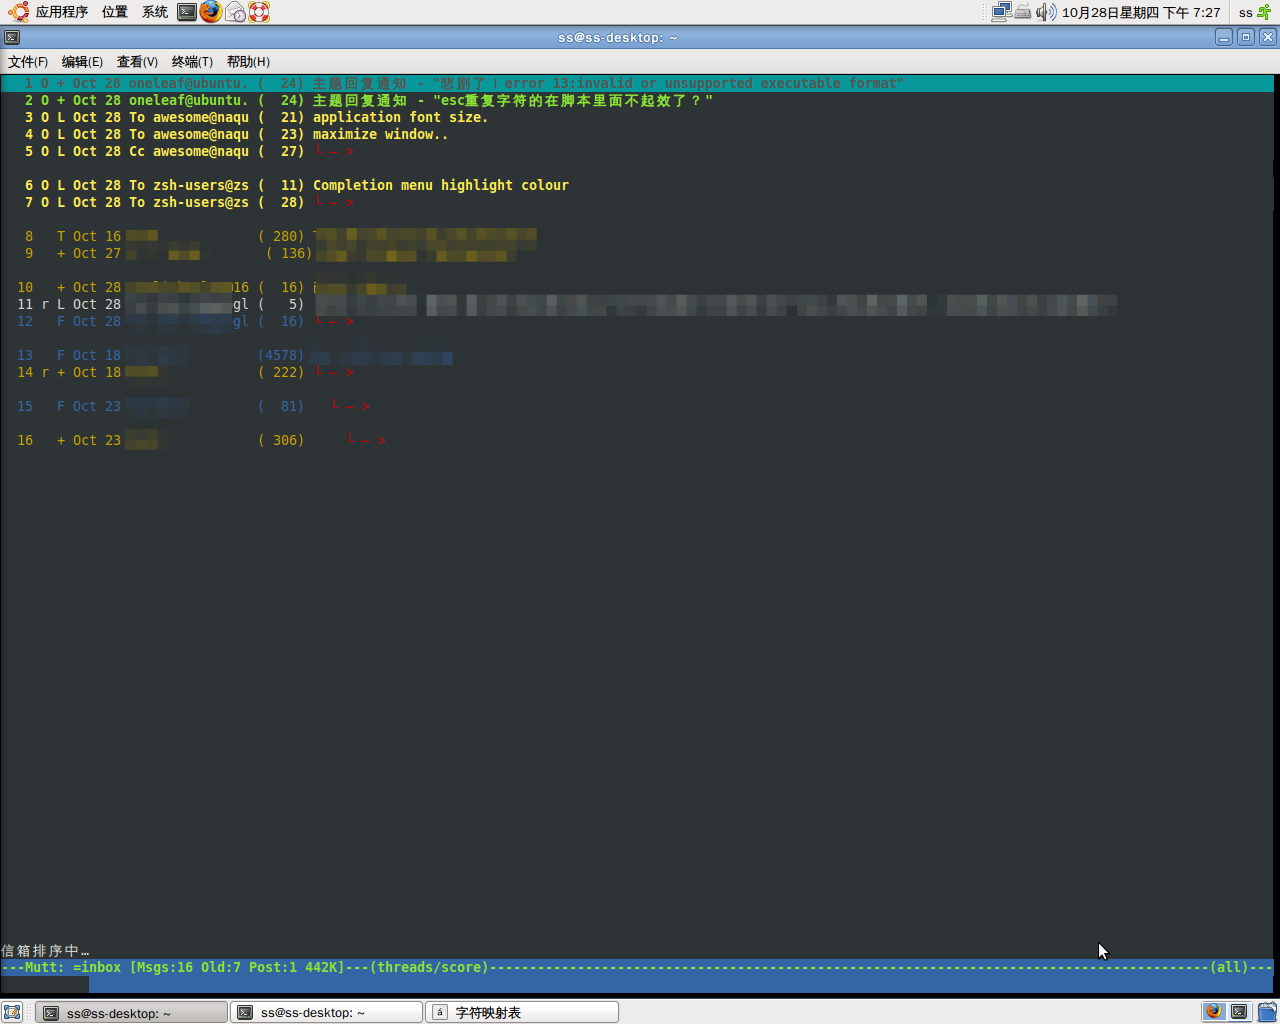
Task: Open the 系统 system menu
Action: click(x=155, y=12)
